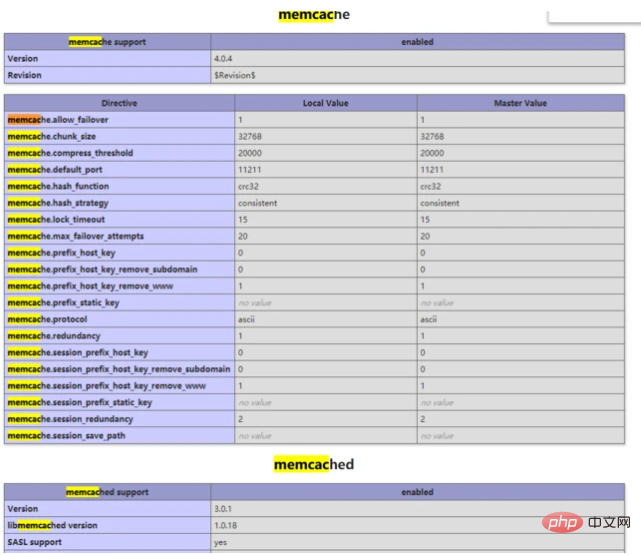
Task: Click local value 32768 for chunk_size
Action: (x=250, y=137)
